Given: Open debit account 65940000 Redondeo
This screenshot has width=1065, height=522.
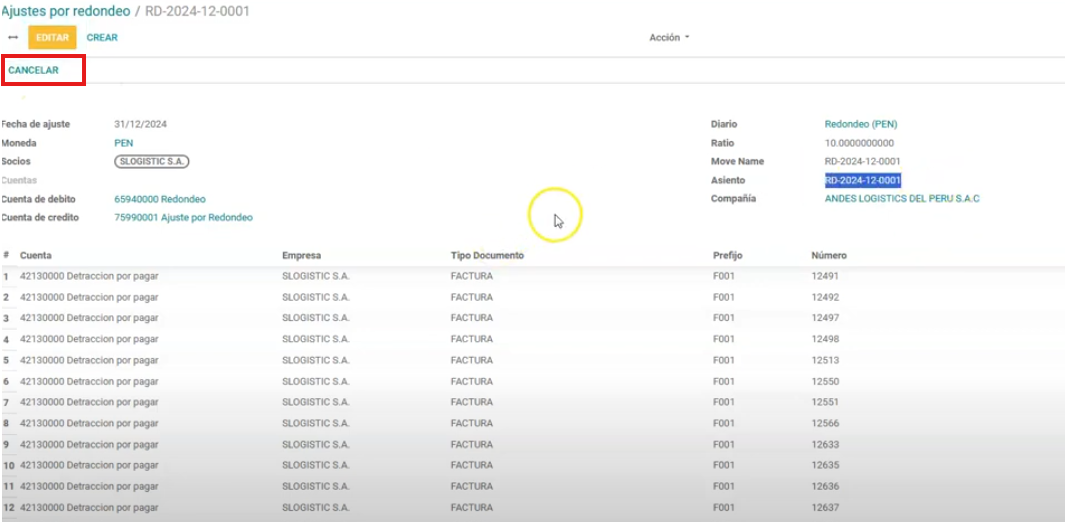Looking at the screenshot, I should [x=160, y=199].
